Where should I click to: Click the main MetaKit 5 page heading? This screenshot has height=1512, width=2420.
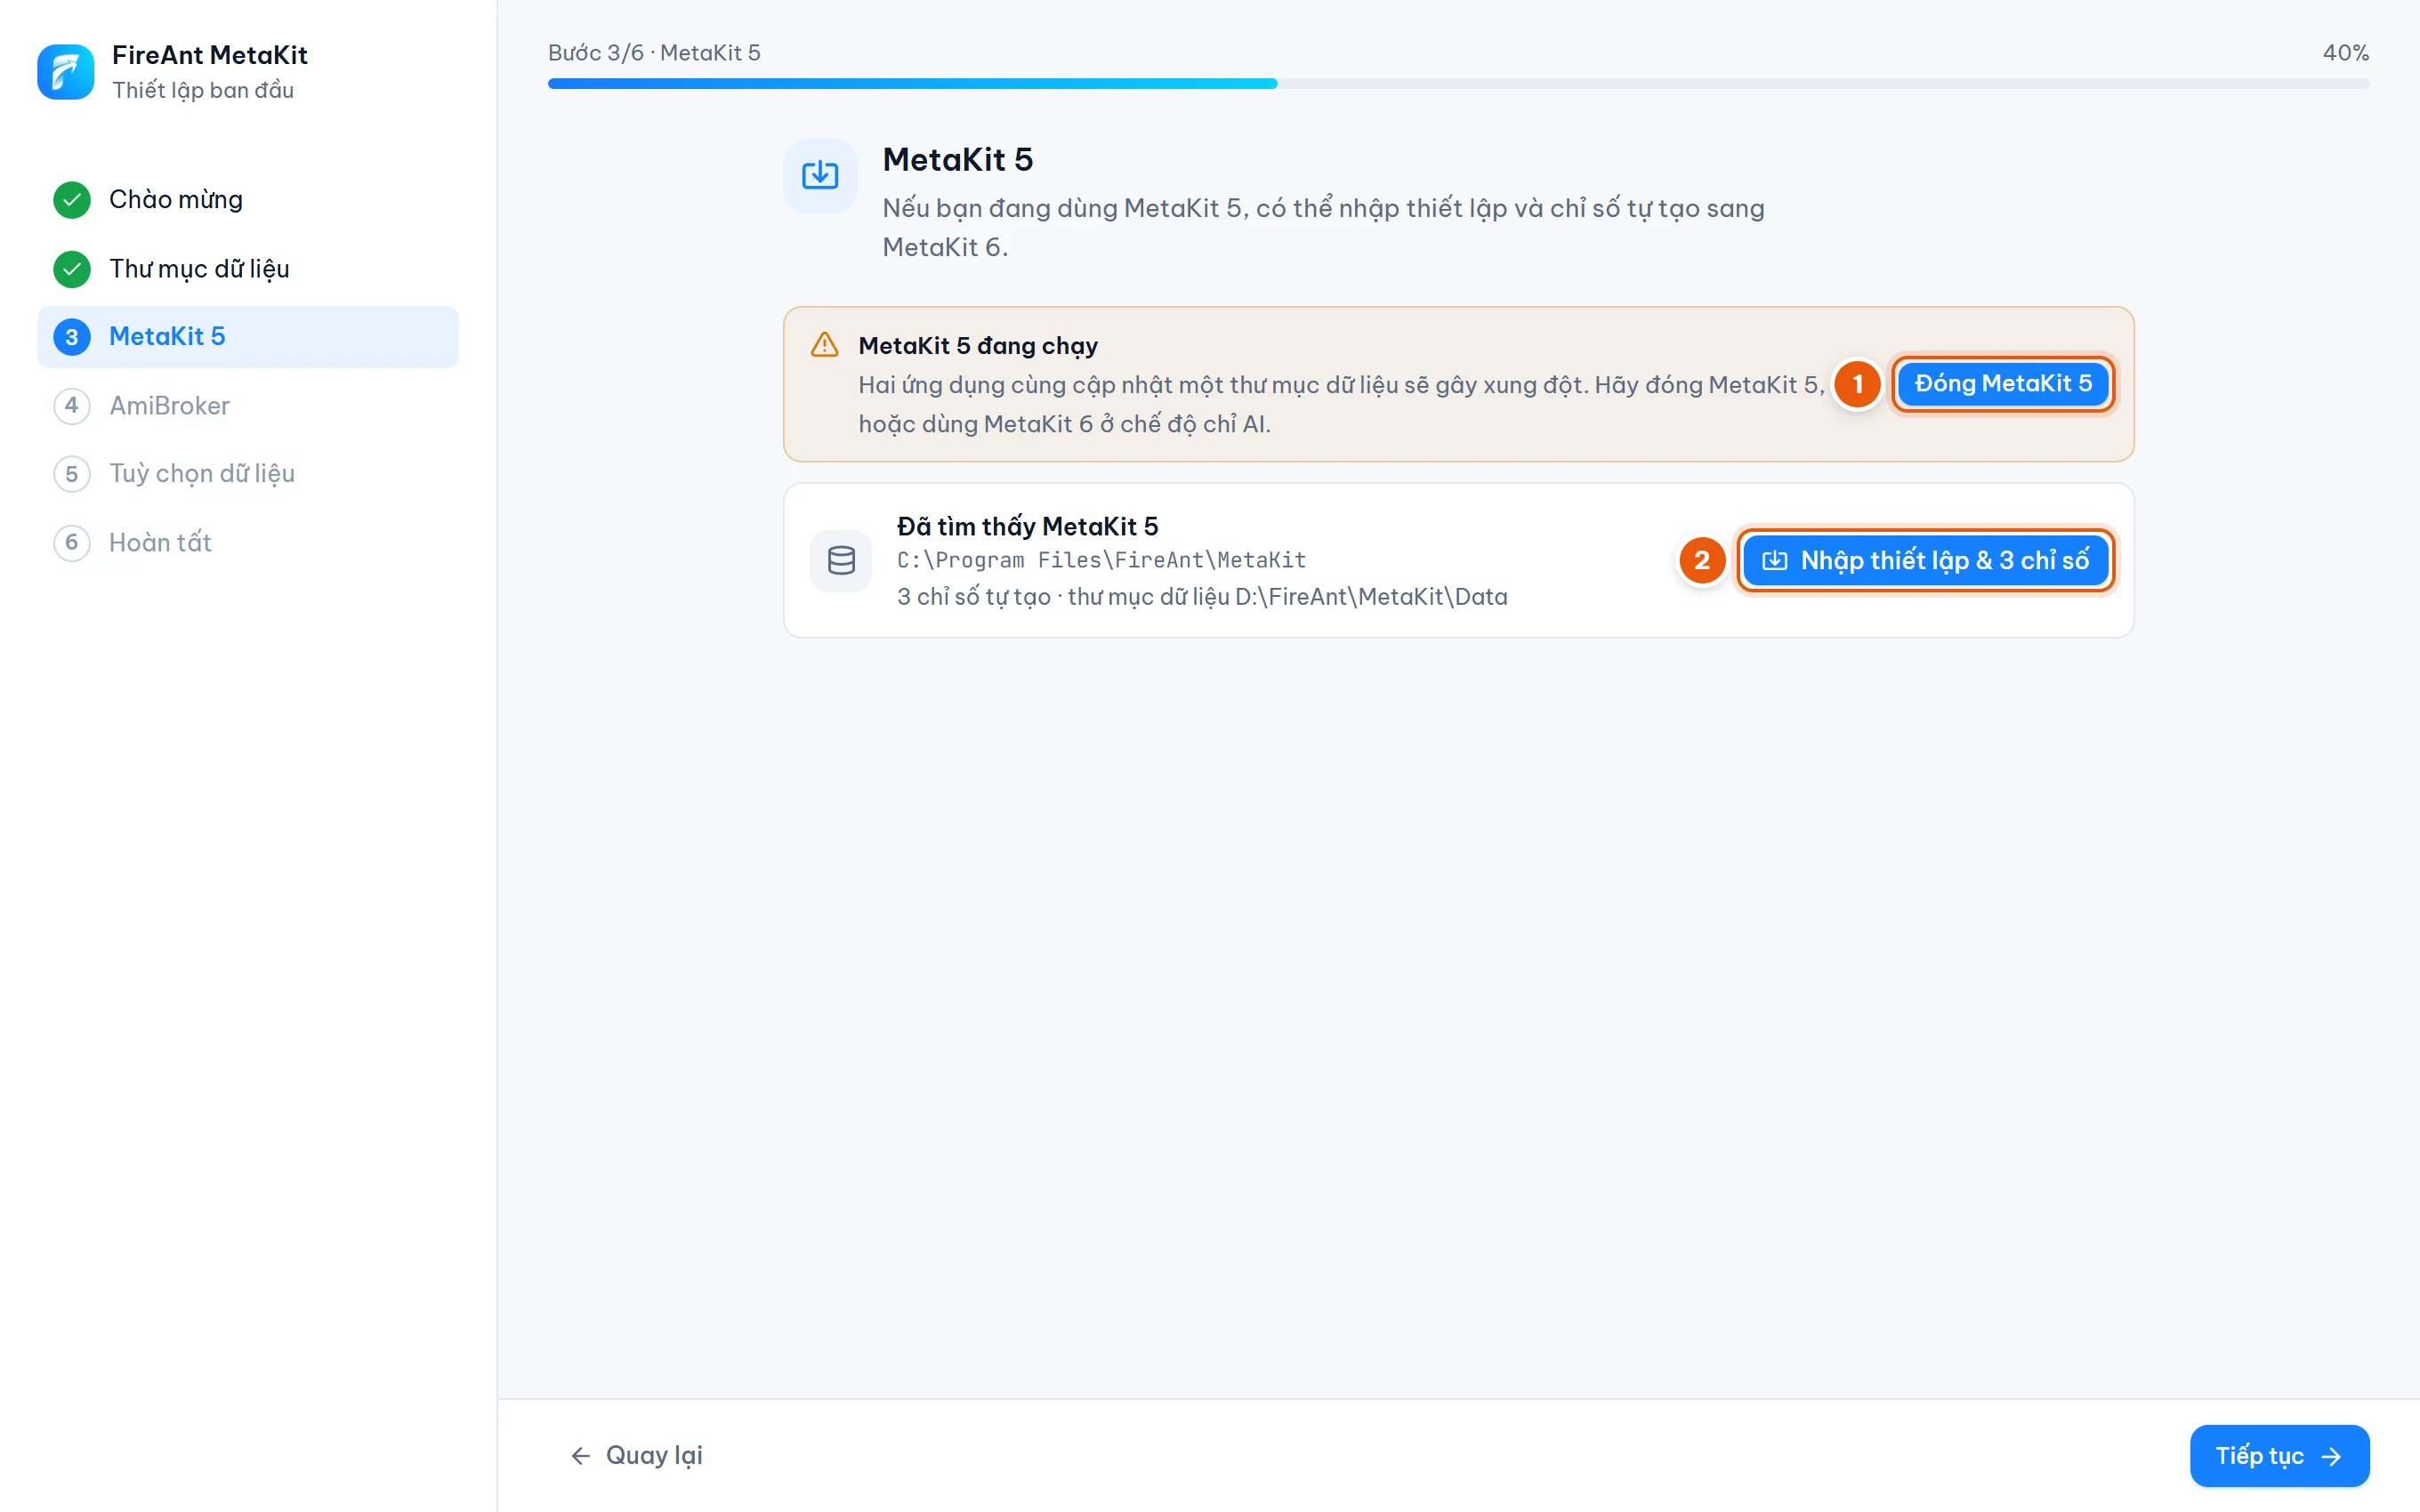(x=957, y=160)
